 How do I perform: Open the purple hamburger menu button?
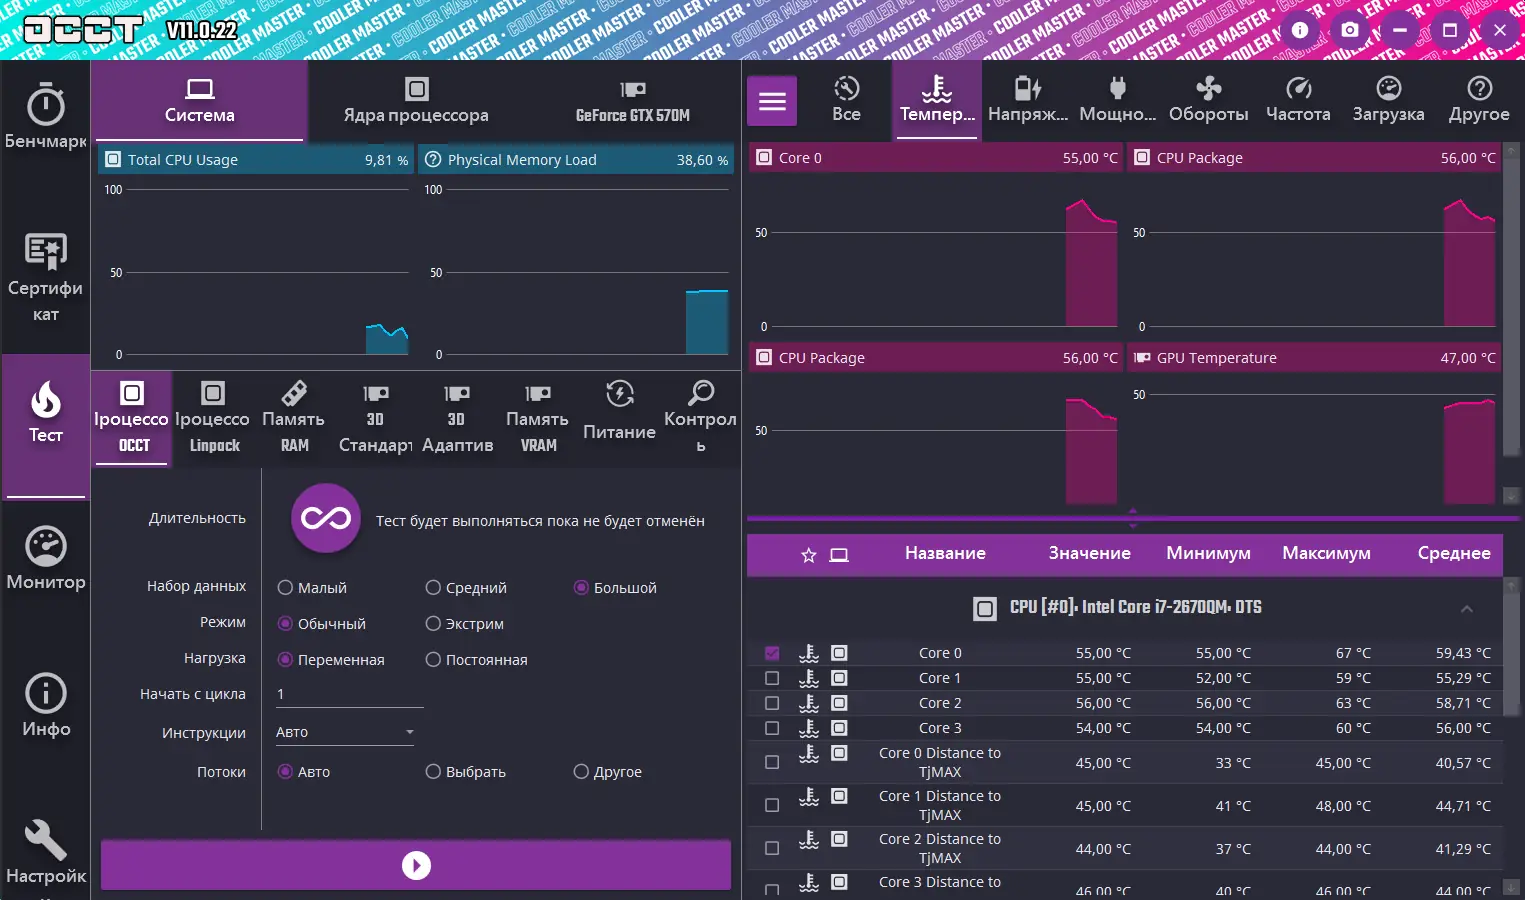tap(772, 101)
